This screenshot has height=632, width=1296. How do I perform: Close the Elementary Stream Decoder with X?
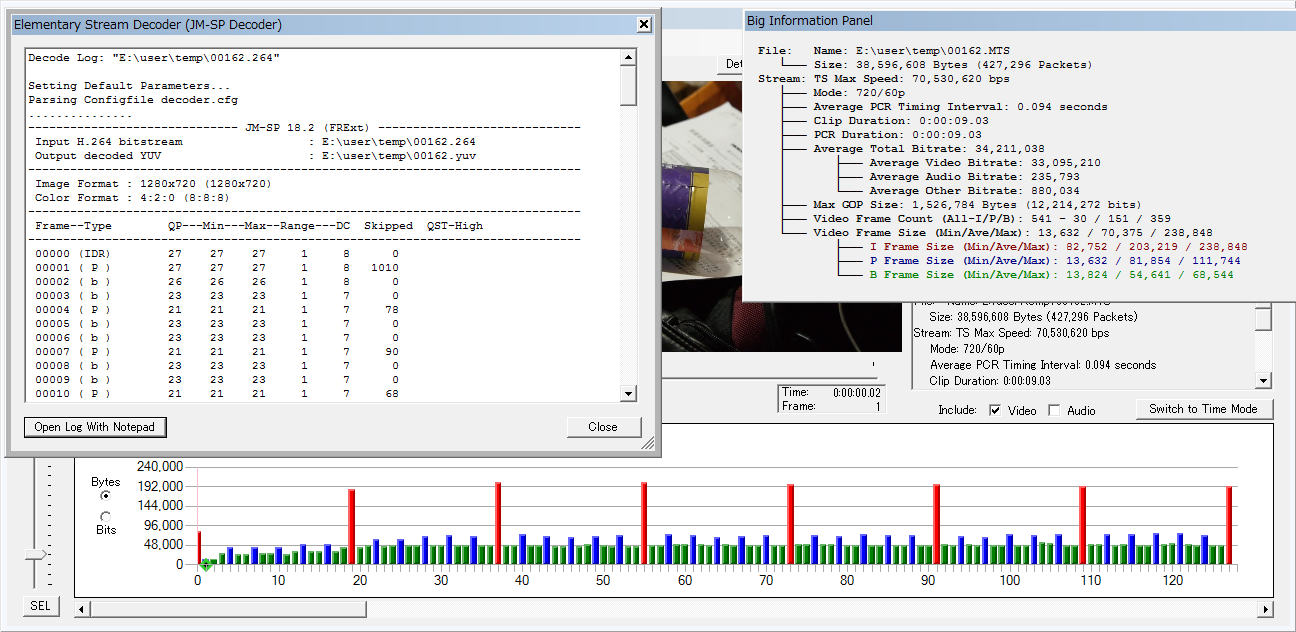(x=644, y=24)
